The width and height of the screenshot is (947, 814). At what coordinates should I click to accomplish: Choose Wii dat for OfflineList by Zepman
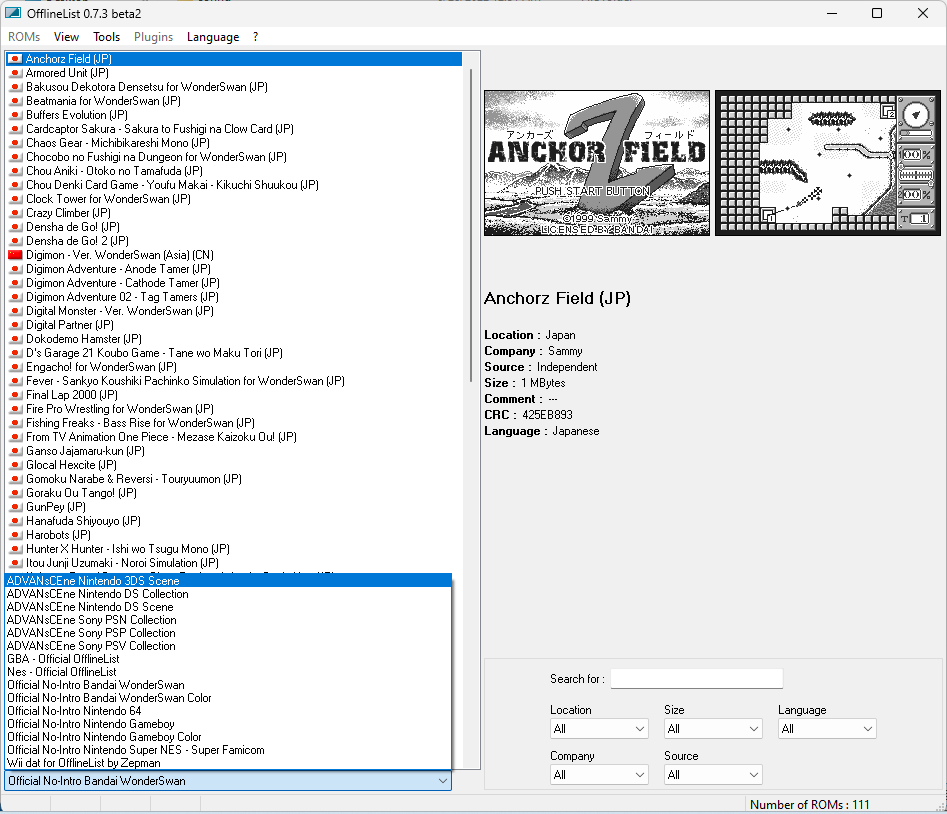[x=228, y=763]
